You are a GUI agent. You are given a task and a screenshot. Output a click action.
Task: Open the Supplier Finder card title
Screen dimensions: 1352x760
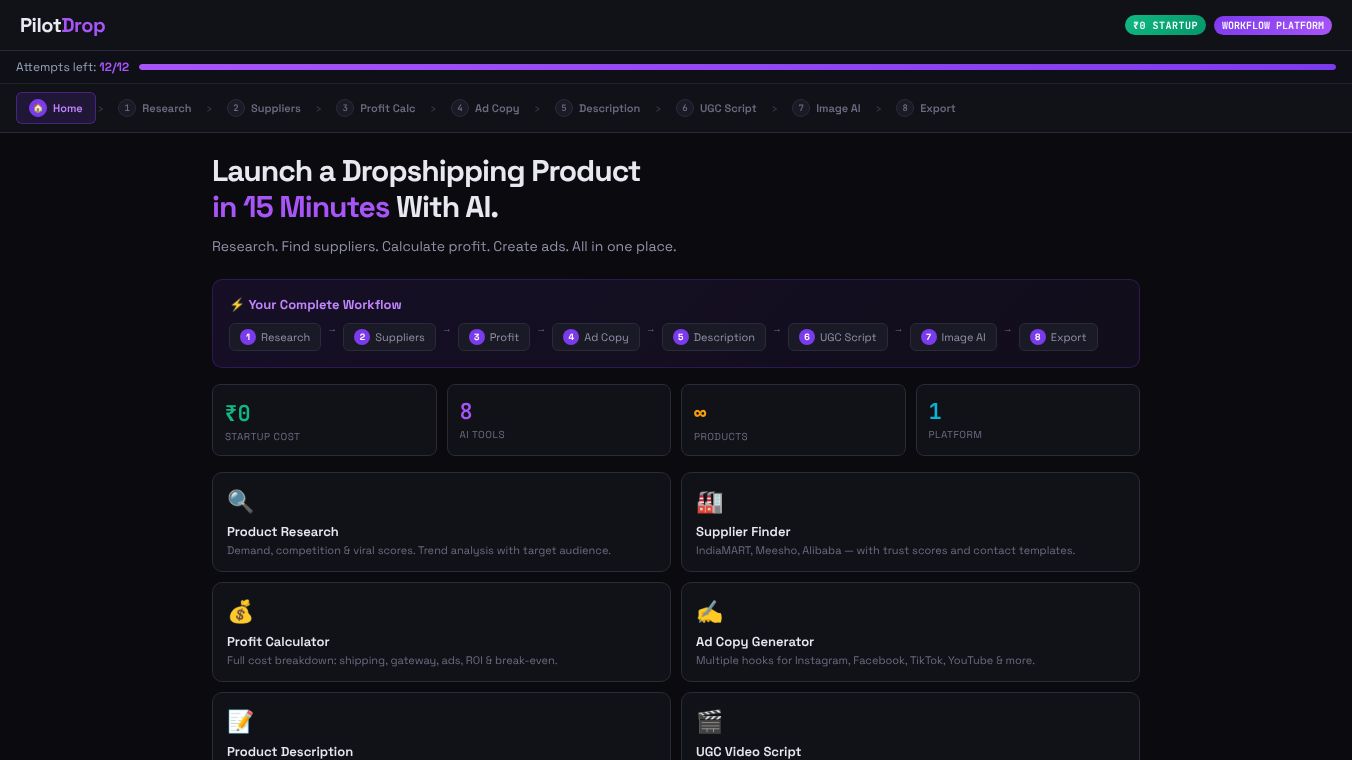click(743, 532)
